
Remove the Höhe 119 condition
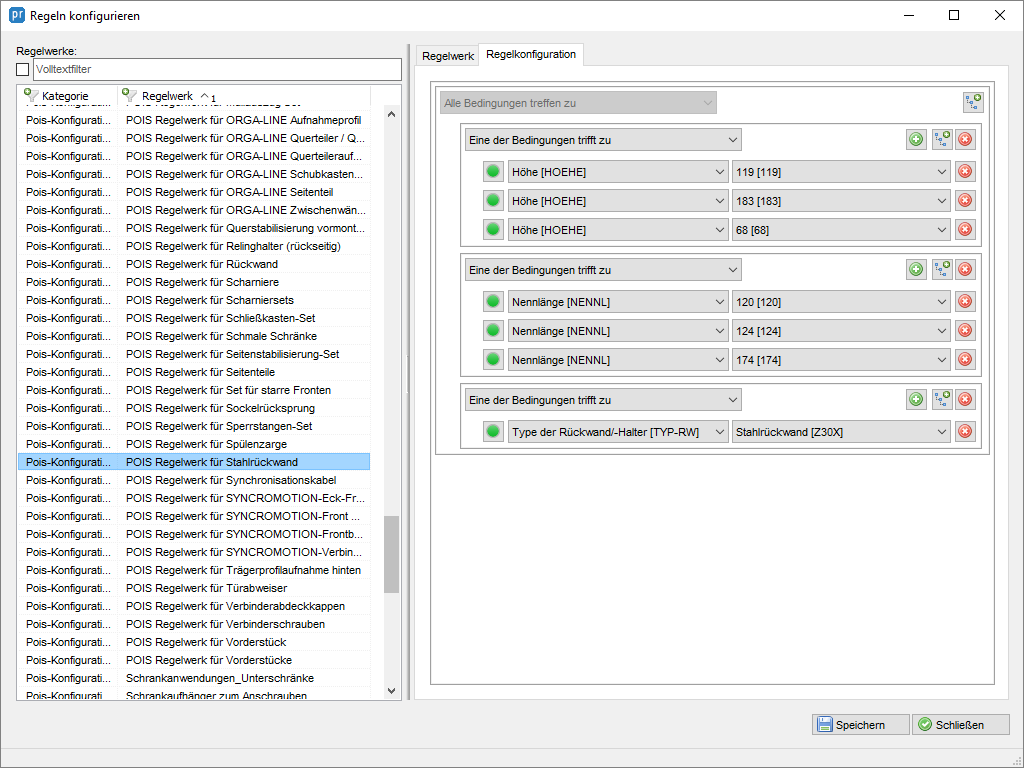pyautogui.click(x=965, y=172)
